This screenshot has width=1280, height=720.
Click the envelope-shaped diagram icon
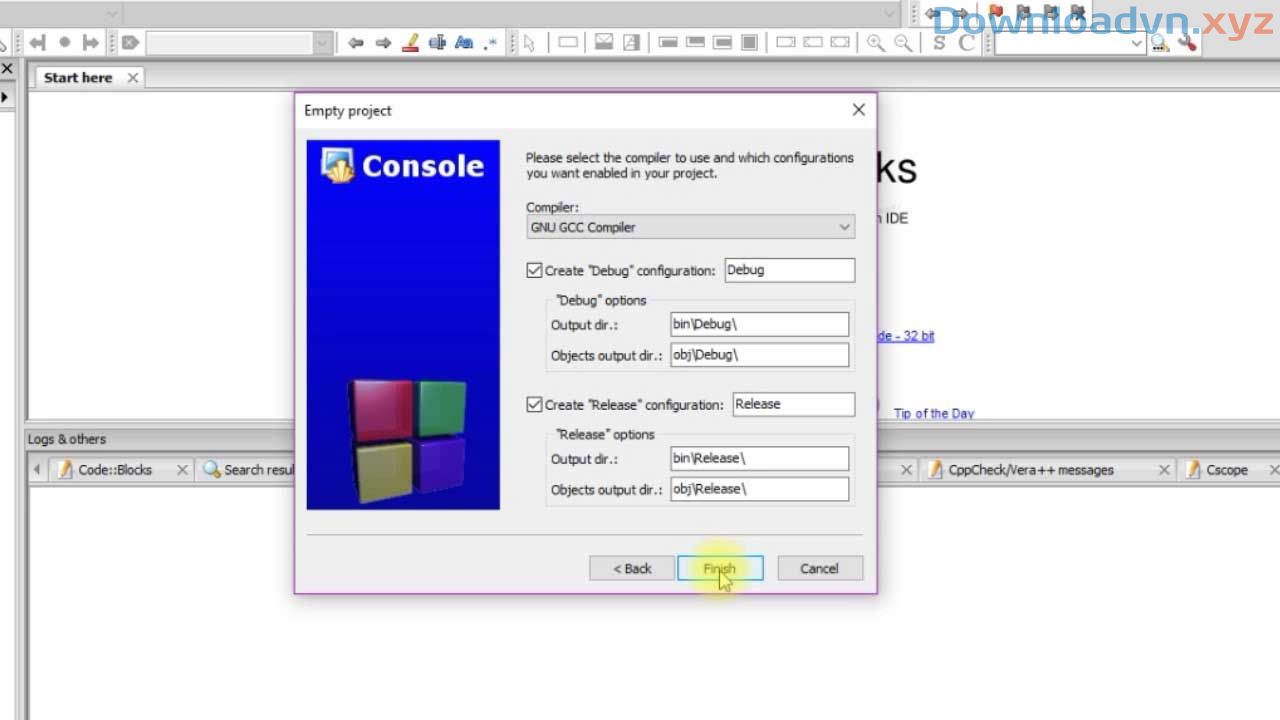[x=604, y=43]
